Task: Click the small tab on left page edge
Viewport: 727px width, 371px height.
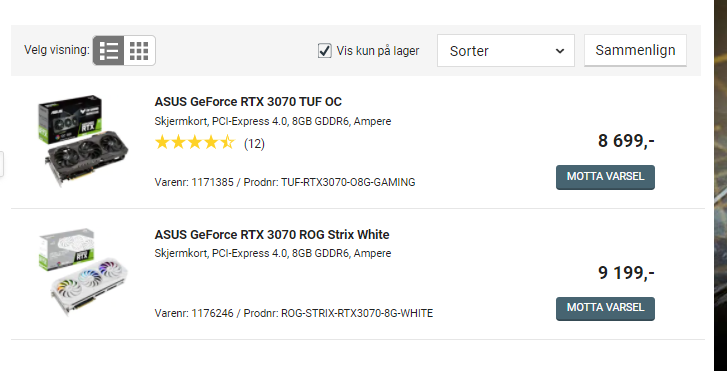Action: point(1,164)
